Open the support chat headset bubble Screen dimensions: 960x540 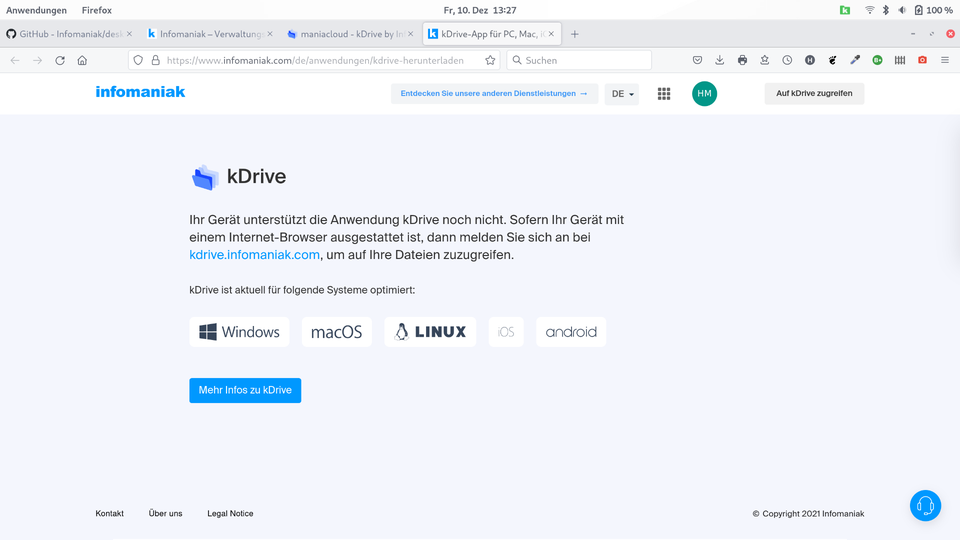point(925,505)
